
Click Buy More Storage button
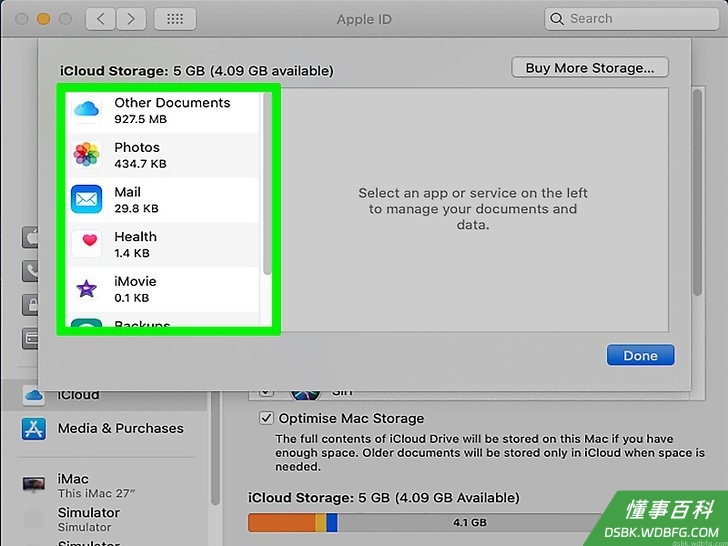point(590,68)
